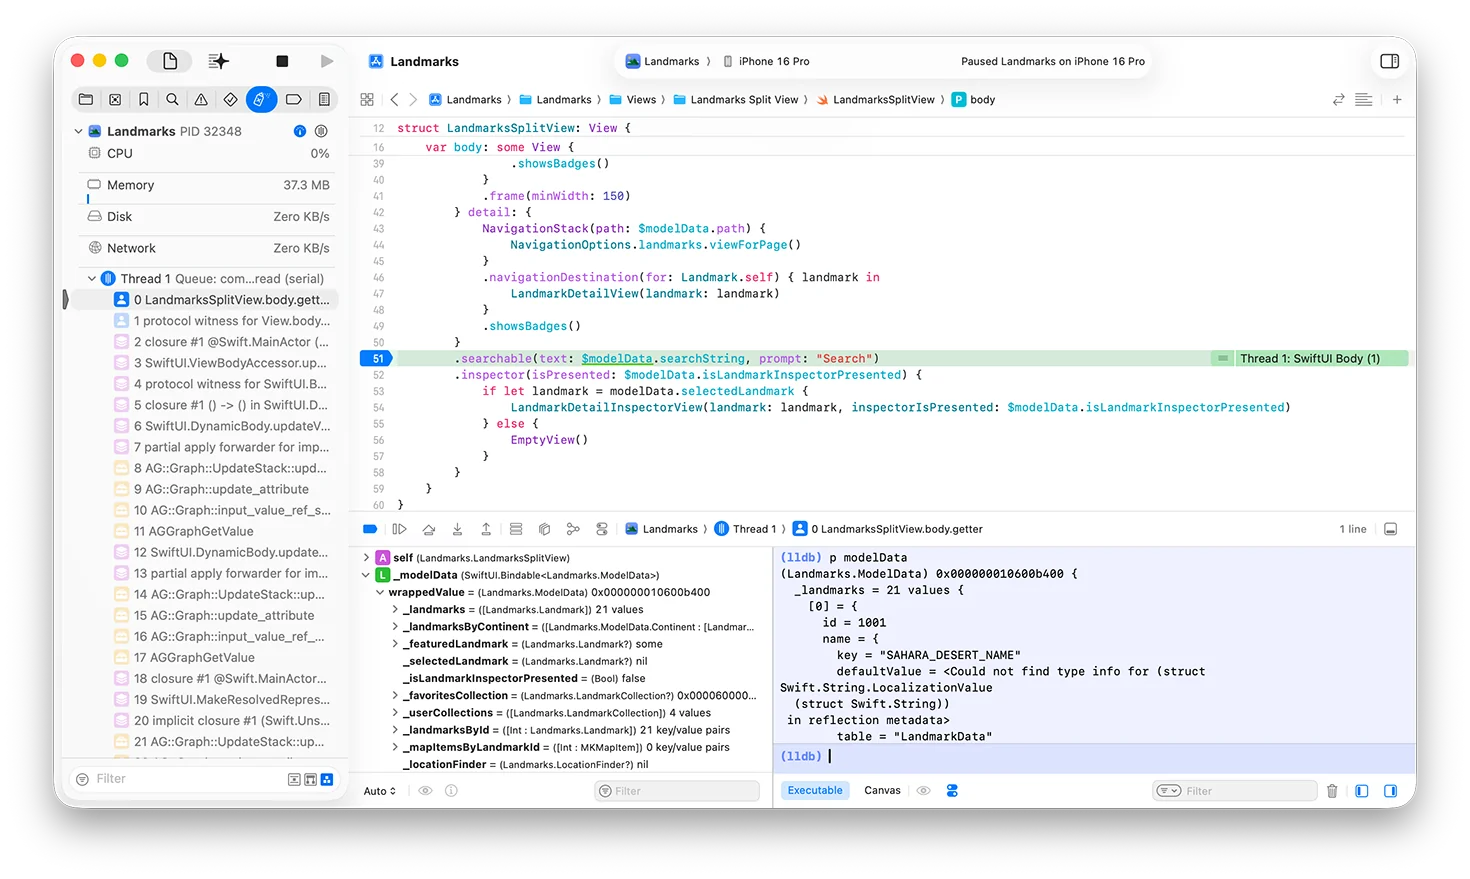Open the Report navigator icon
The height and width of the screenshot is (879, 1470).
coord(324,99)
